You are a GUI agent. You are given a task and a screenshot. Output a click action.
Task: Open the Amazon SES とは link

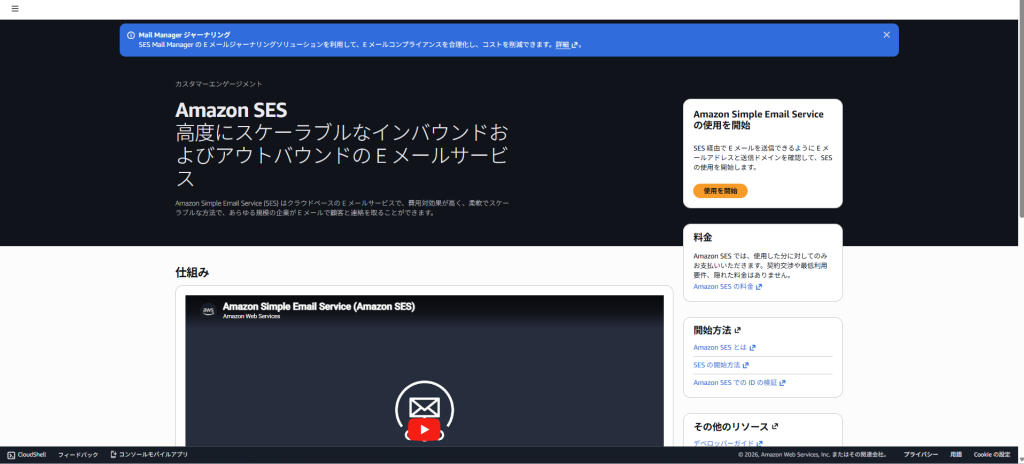719,347
